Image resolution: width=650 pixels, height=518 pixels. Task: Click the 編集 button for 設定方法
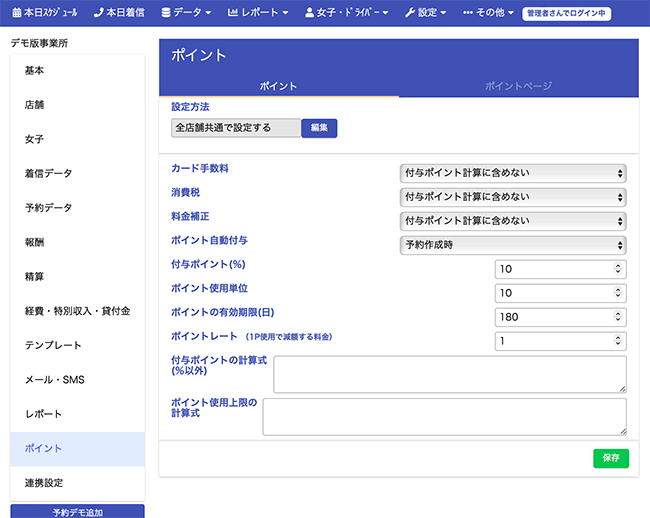pos(319,128)
